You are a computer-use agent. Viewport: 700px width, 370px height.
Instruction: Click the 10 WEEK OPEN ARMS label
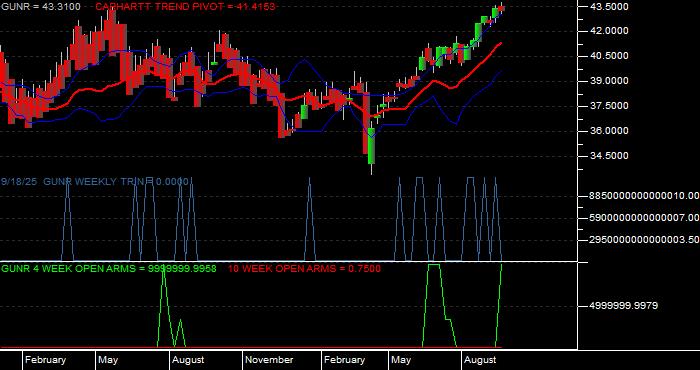click(304, 268)
